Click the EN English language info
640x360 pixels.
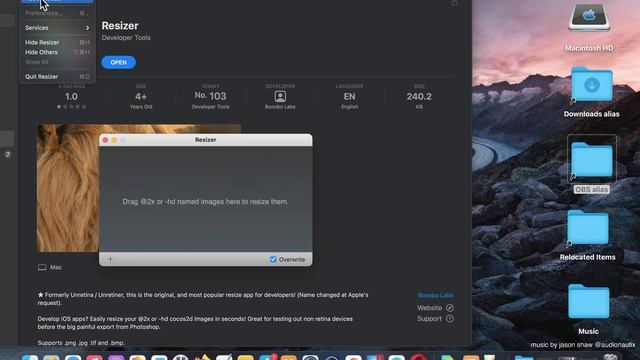point(349,97)
